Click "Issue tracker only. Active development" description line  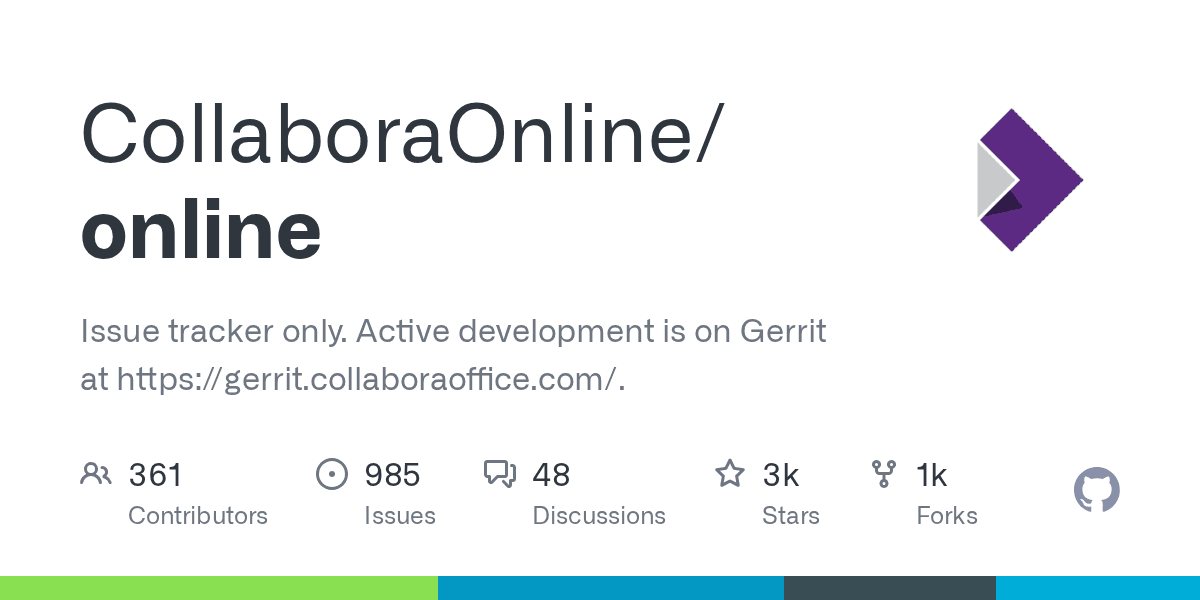(x=453, y=331)
